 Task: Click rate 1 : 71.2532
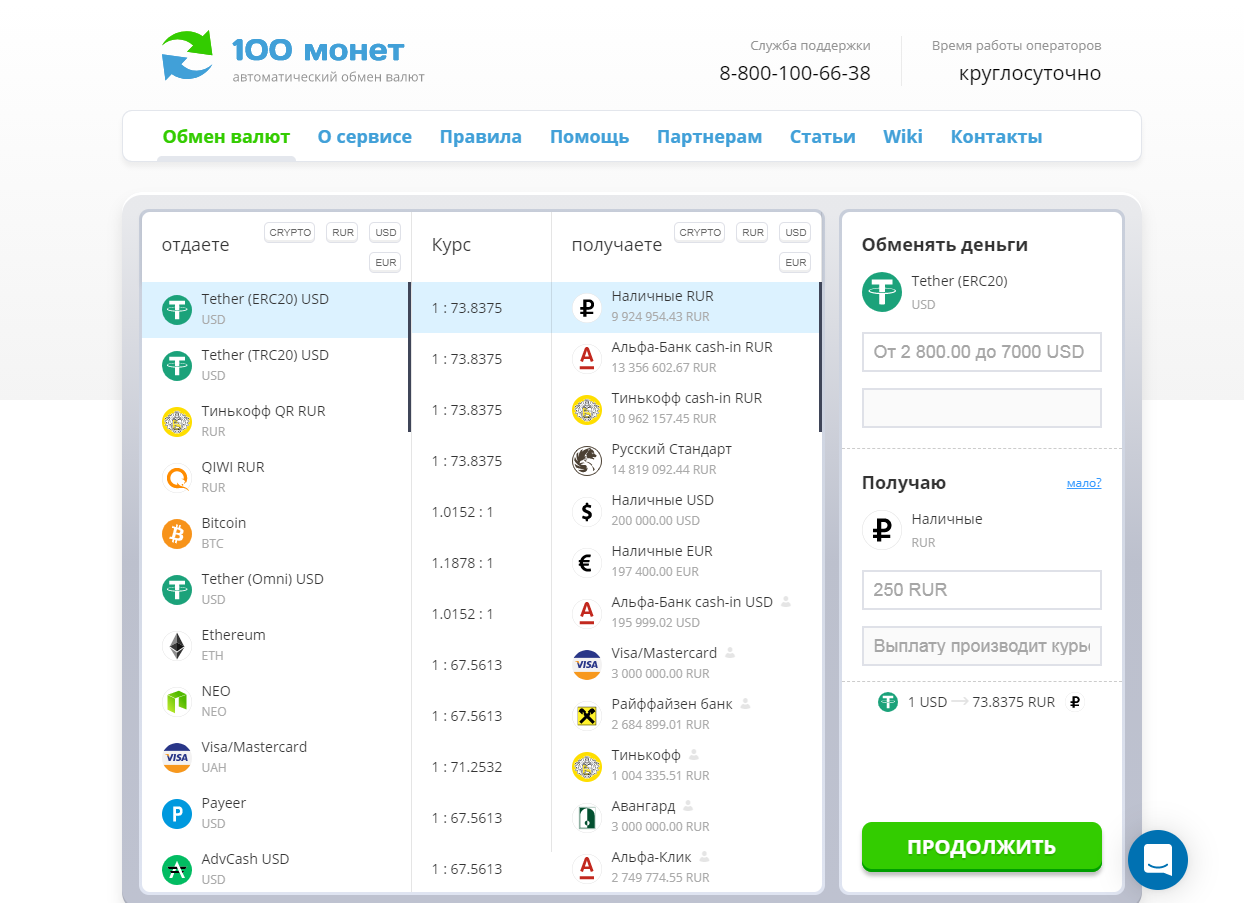tap(467, 767)
